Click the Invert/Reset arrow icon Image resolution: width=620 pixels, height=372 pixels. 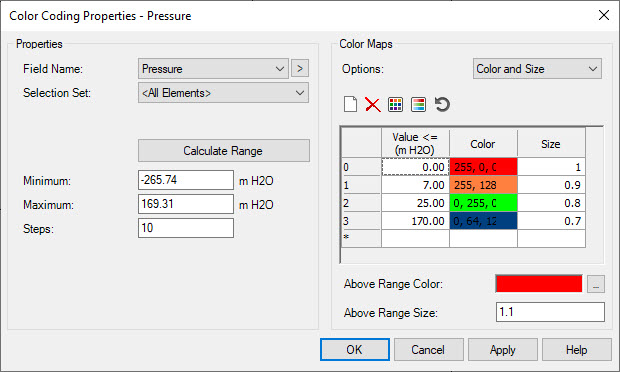tap(442, 105)
